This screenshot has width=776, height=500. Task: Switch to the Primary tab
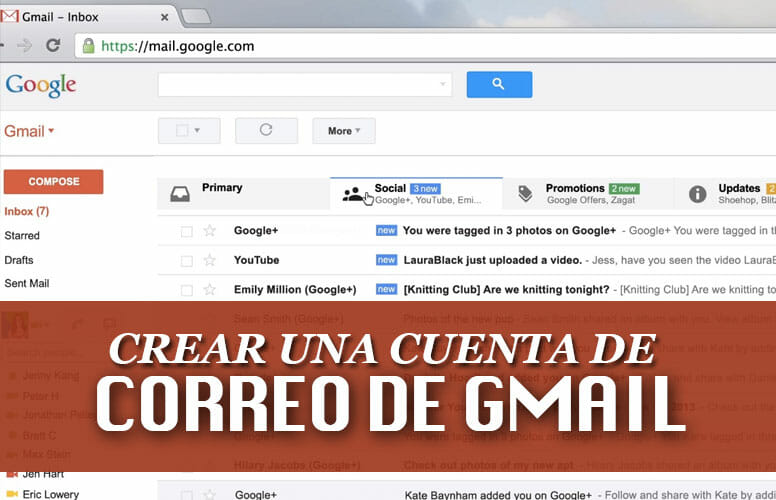(243, 193)
